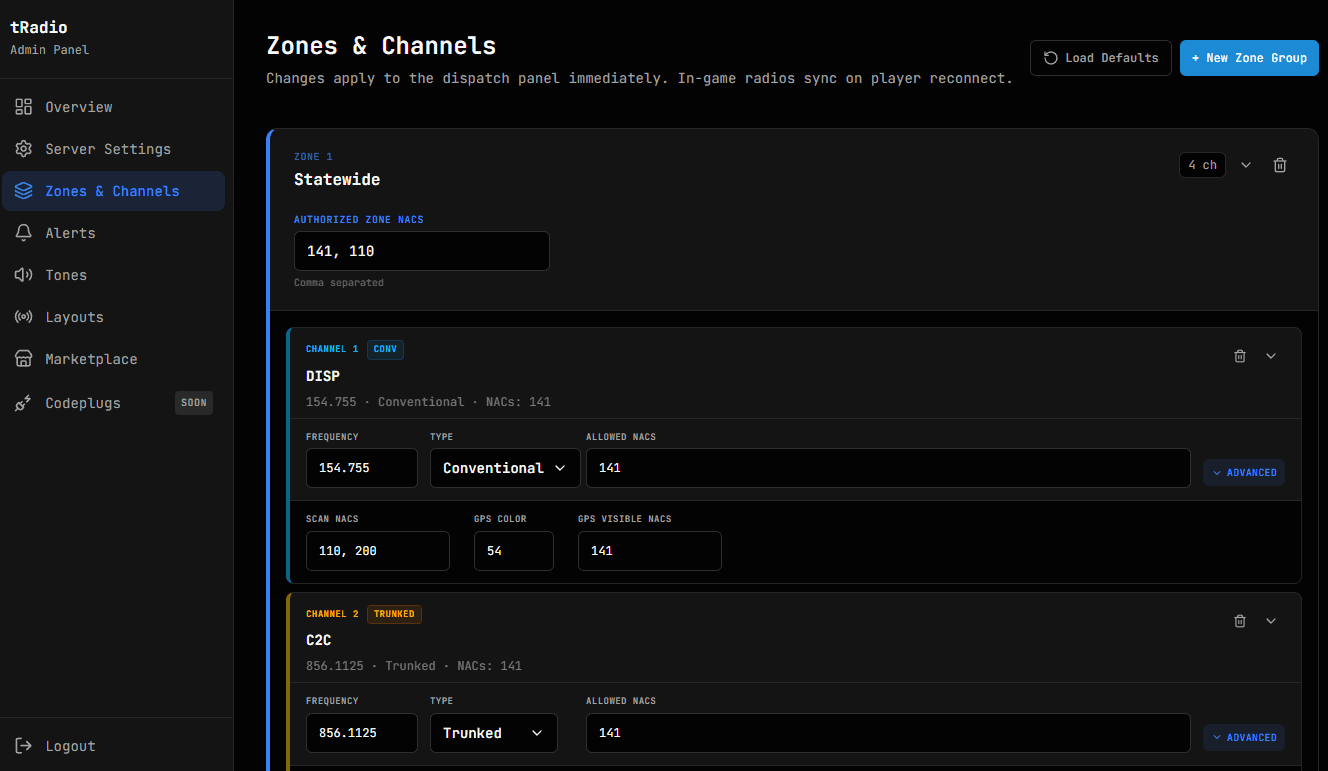Click the C2C channel name
1328x771 pixels.
pos(319,641)
